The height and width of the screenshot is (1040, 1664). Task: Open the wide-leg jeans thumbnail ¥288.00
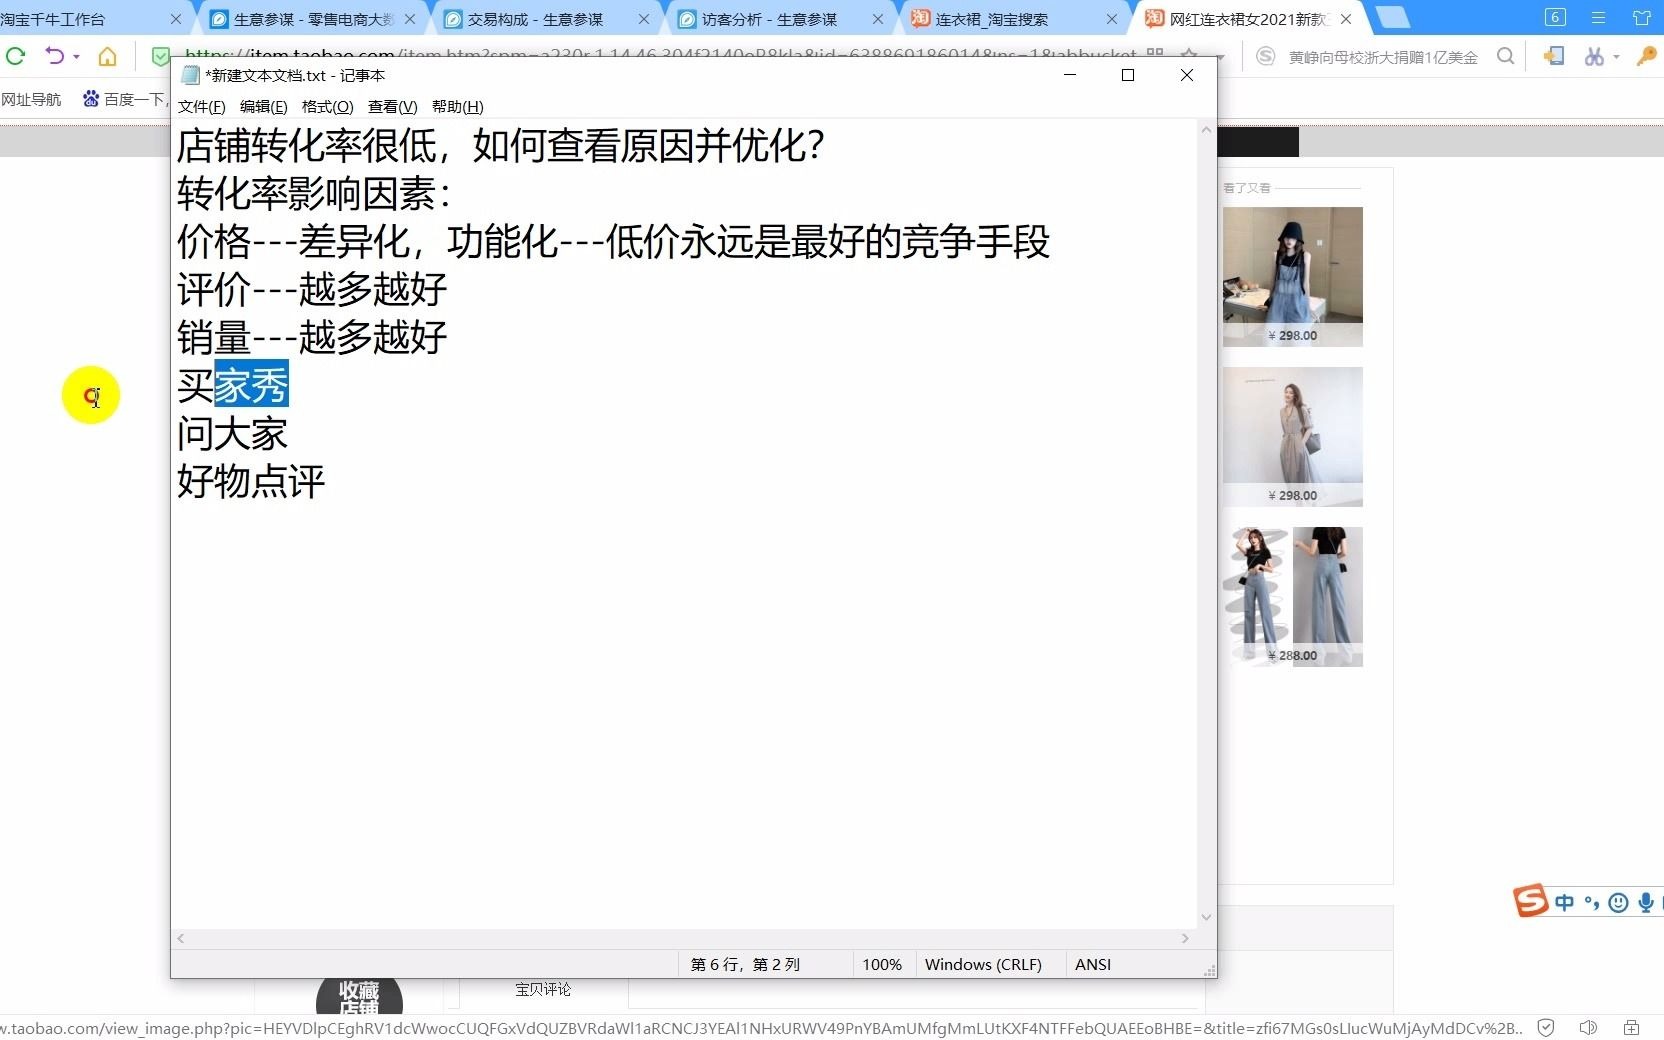(x=1292, y=597)
